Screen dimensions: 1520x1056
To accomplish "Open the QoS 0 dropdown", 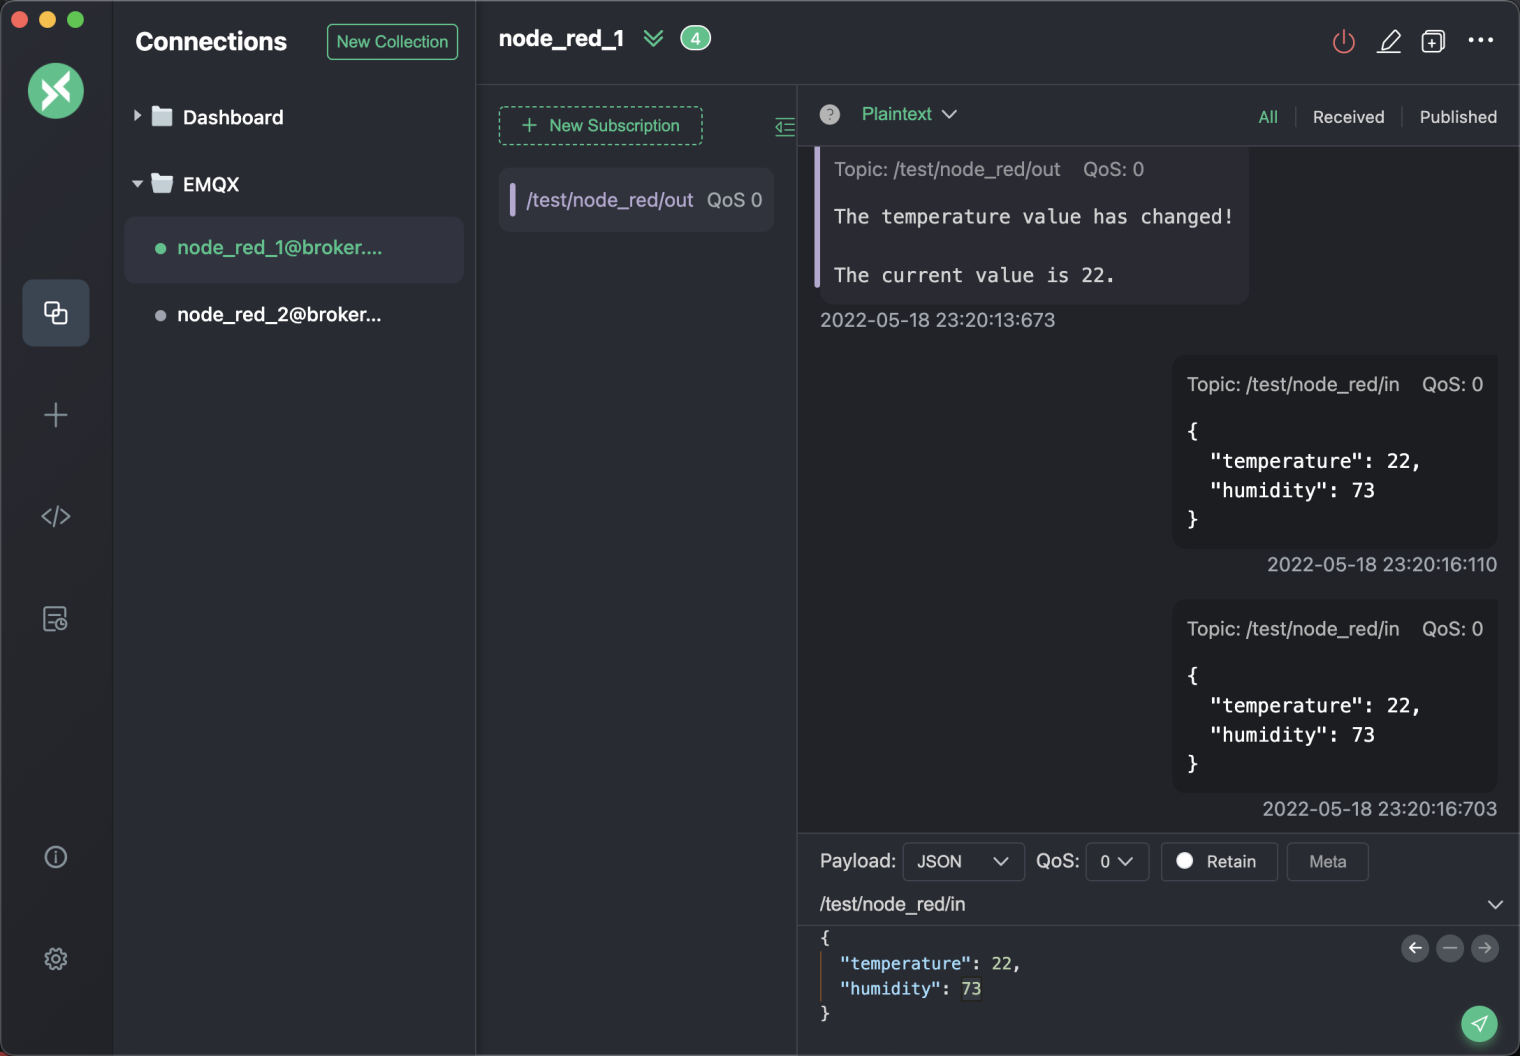I will 1117,861.
